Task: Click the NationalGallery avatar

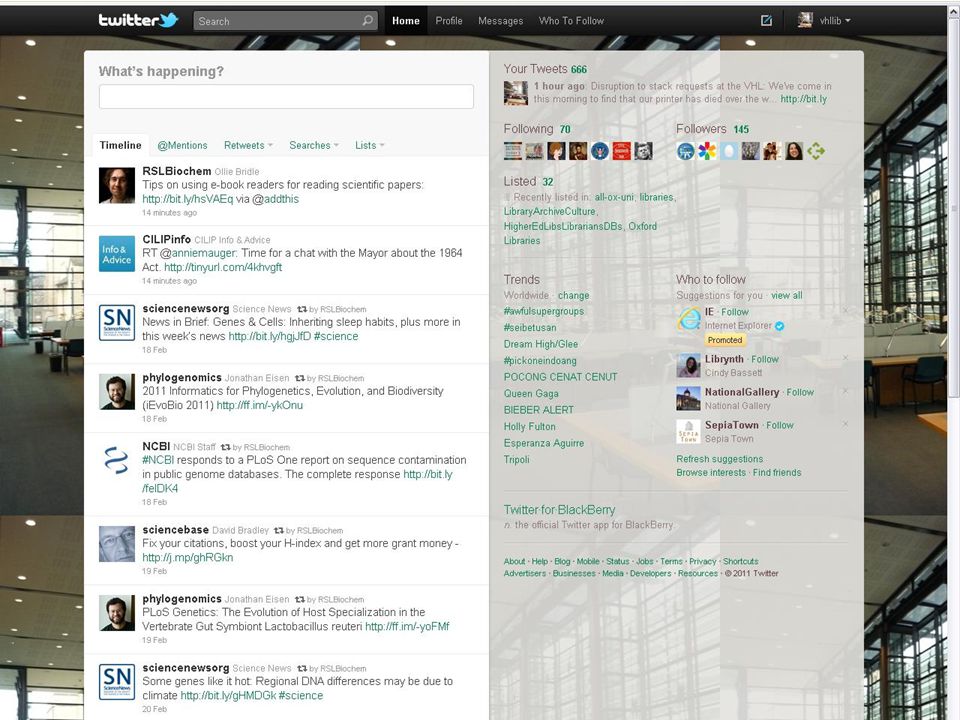Action: point(689,399)
